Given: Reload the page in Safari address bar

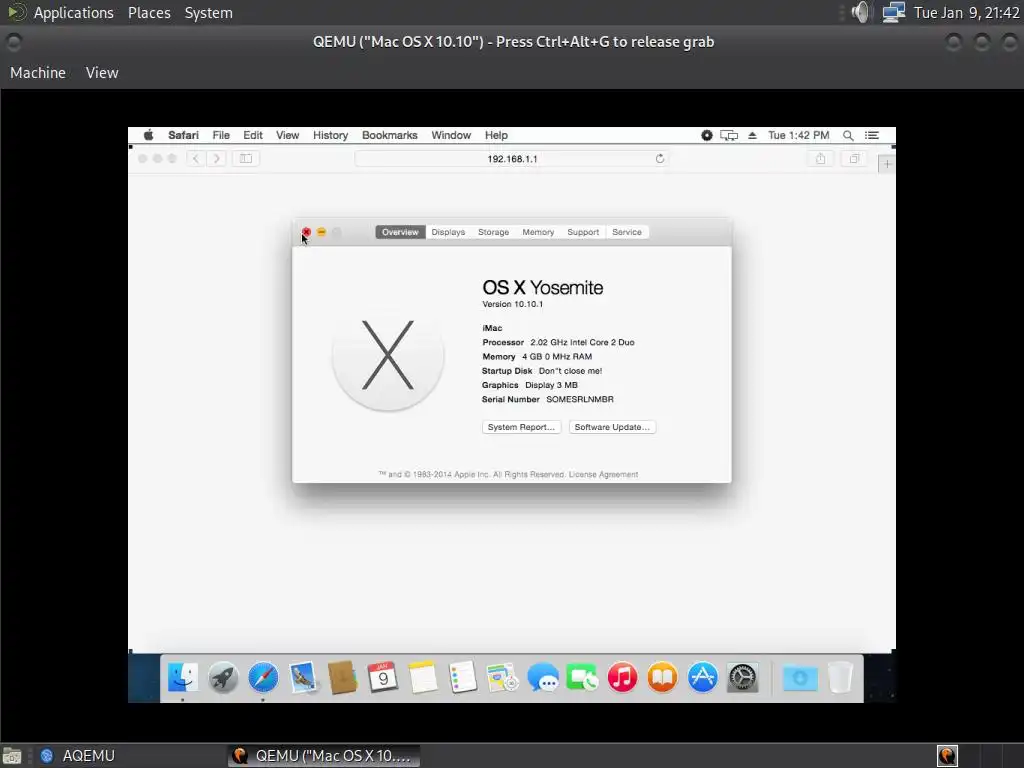Looking at the screenshot, I should pos(660,159).
